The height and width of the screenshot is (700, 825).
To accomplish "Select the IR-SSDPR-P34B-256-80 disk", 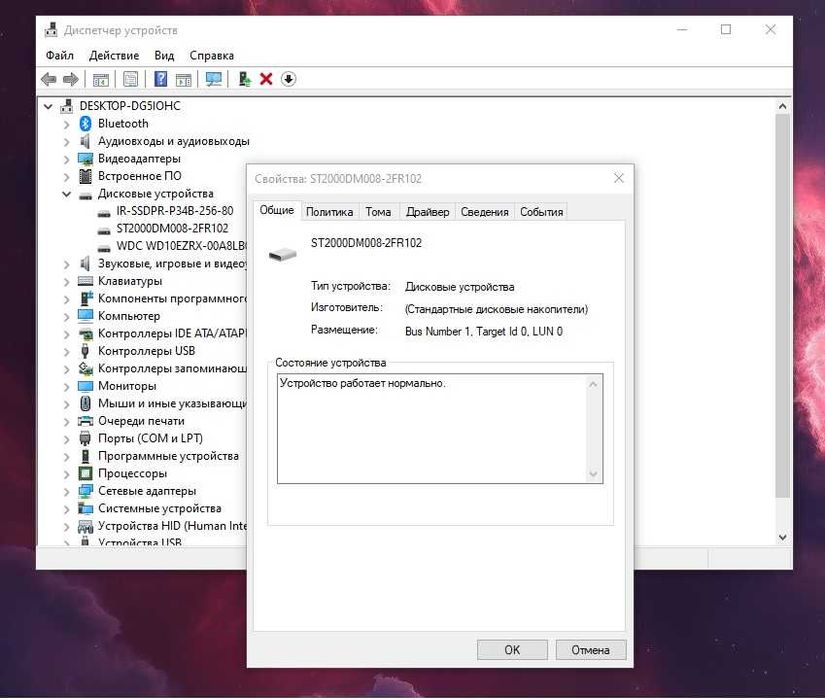I will (175, 211).
